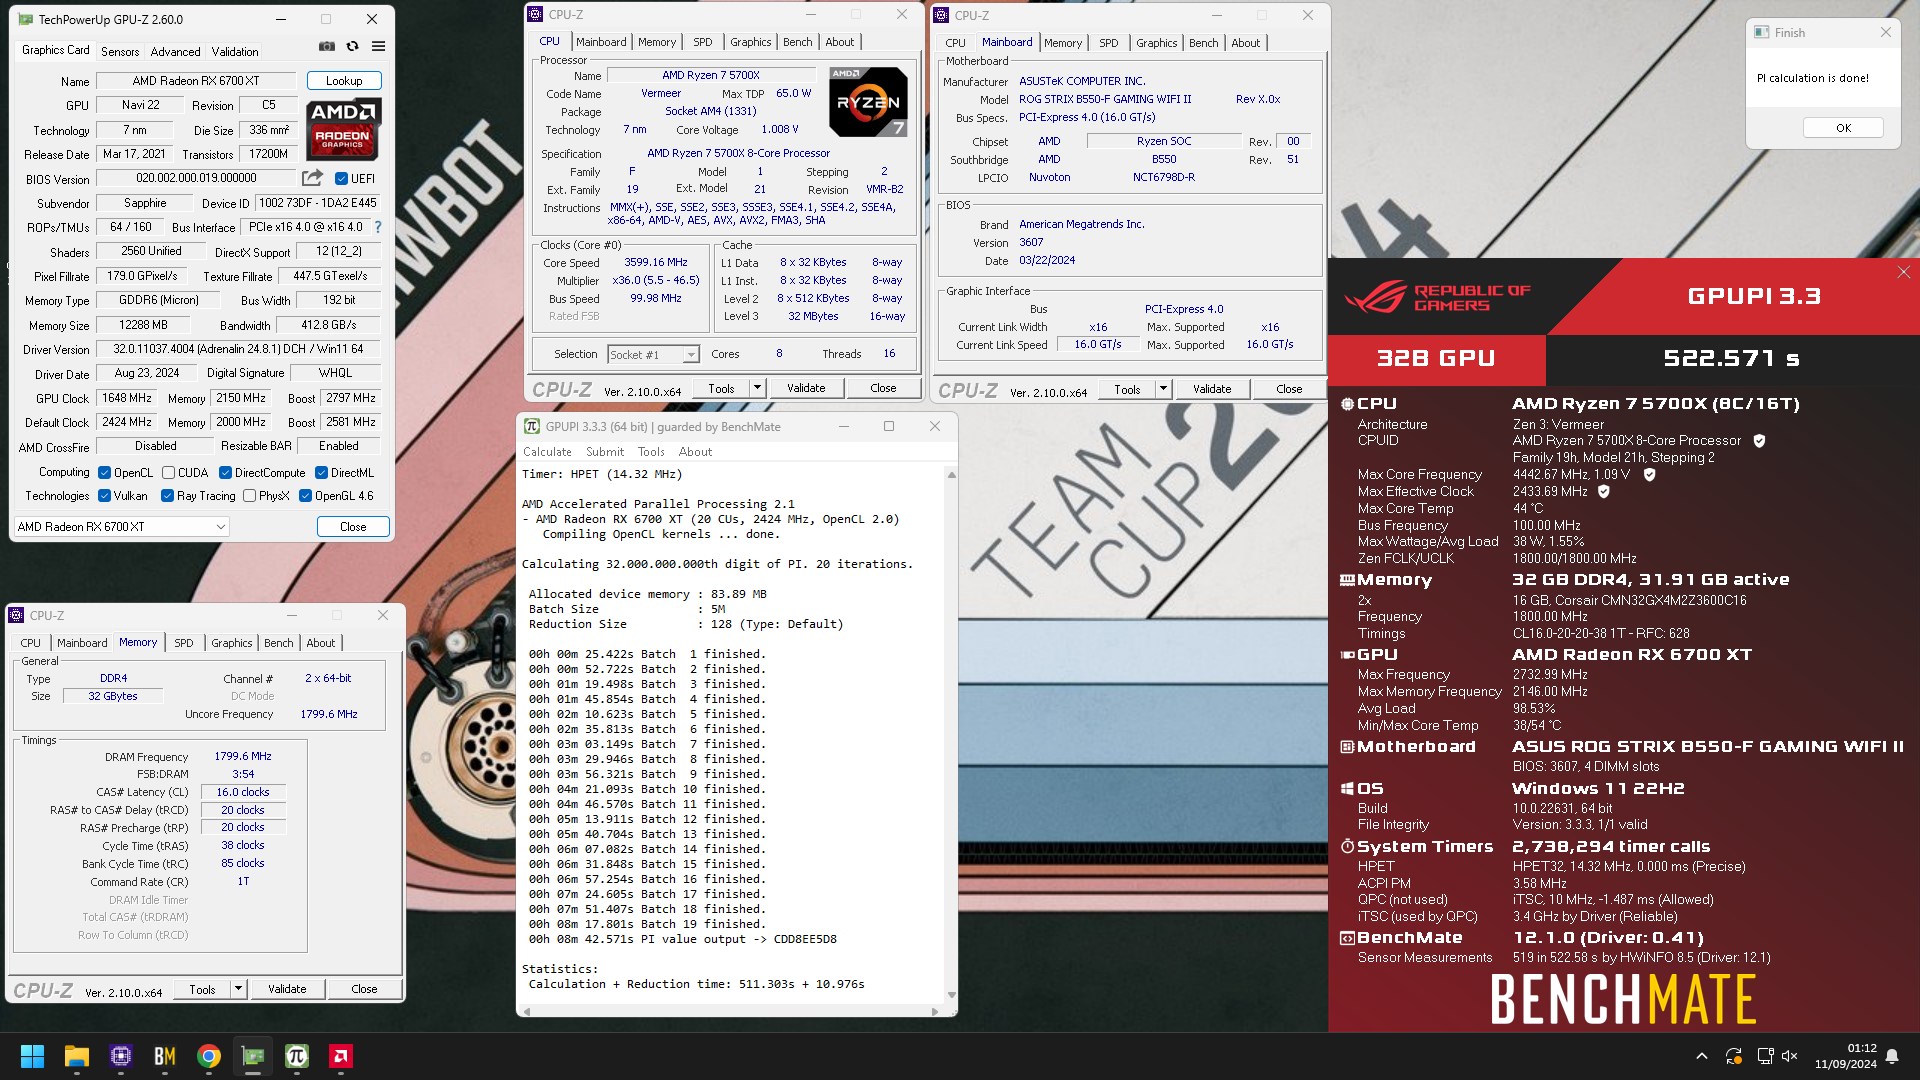Click the muted volume tray icon
Screen dimensions: 1920x1080
point(1790,1056)
